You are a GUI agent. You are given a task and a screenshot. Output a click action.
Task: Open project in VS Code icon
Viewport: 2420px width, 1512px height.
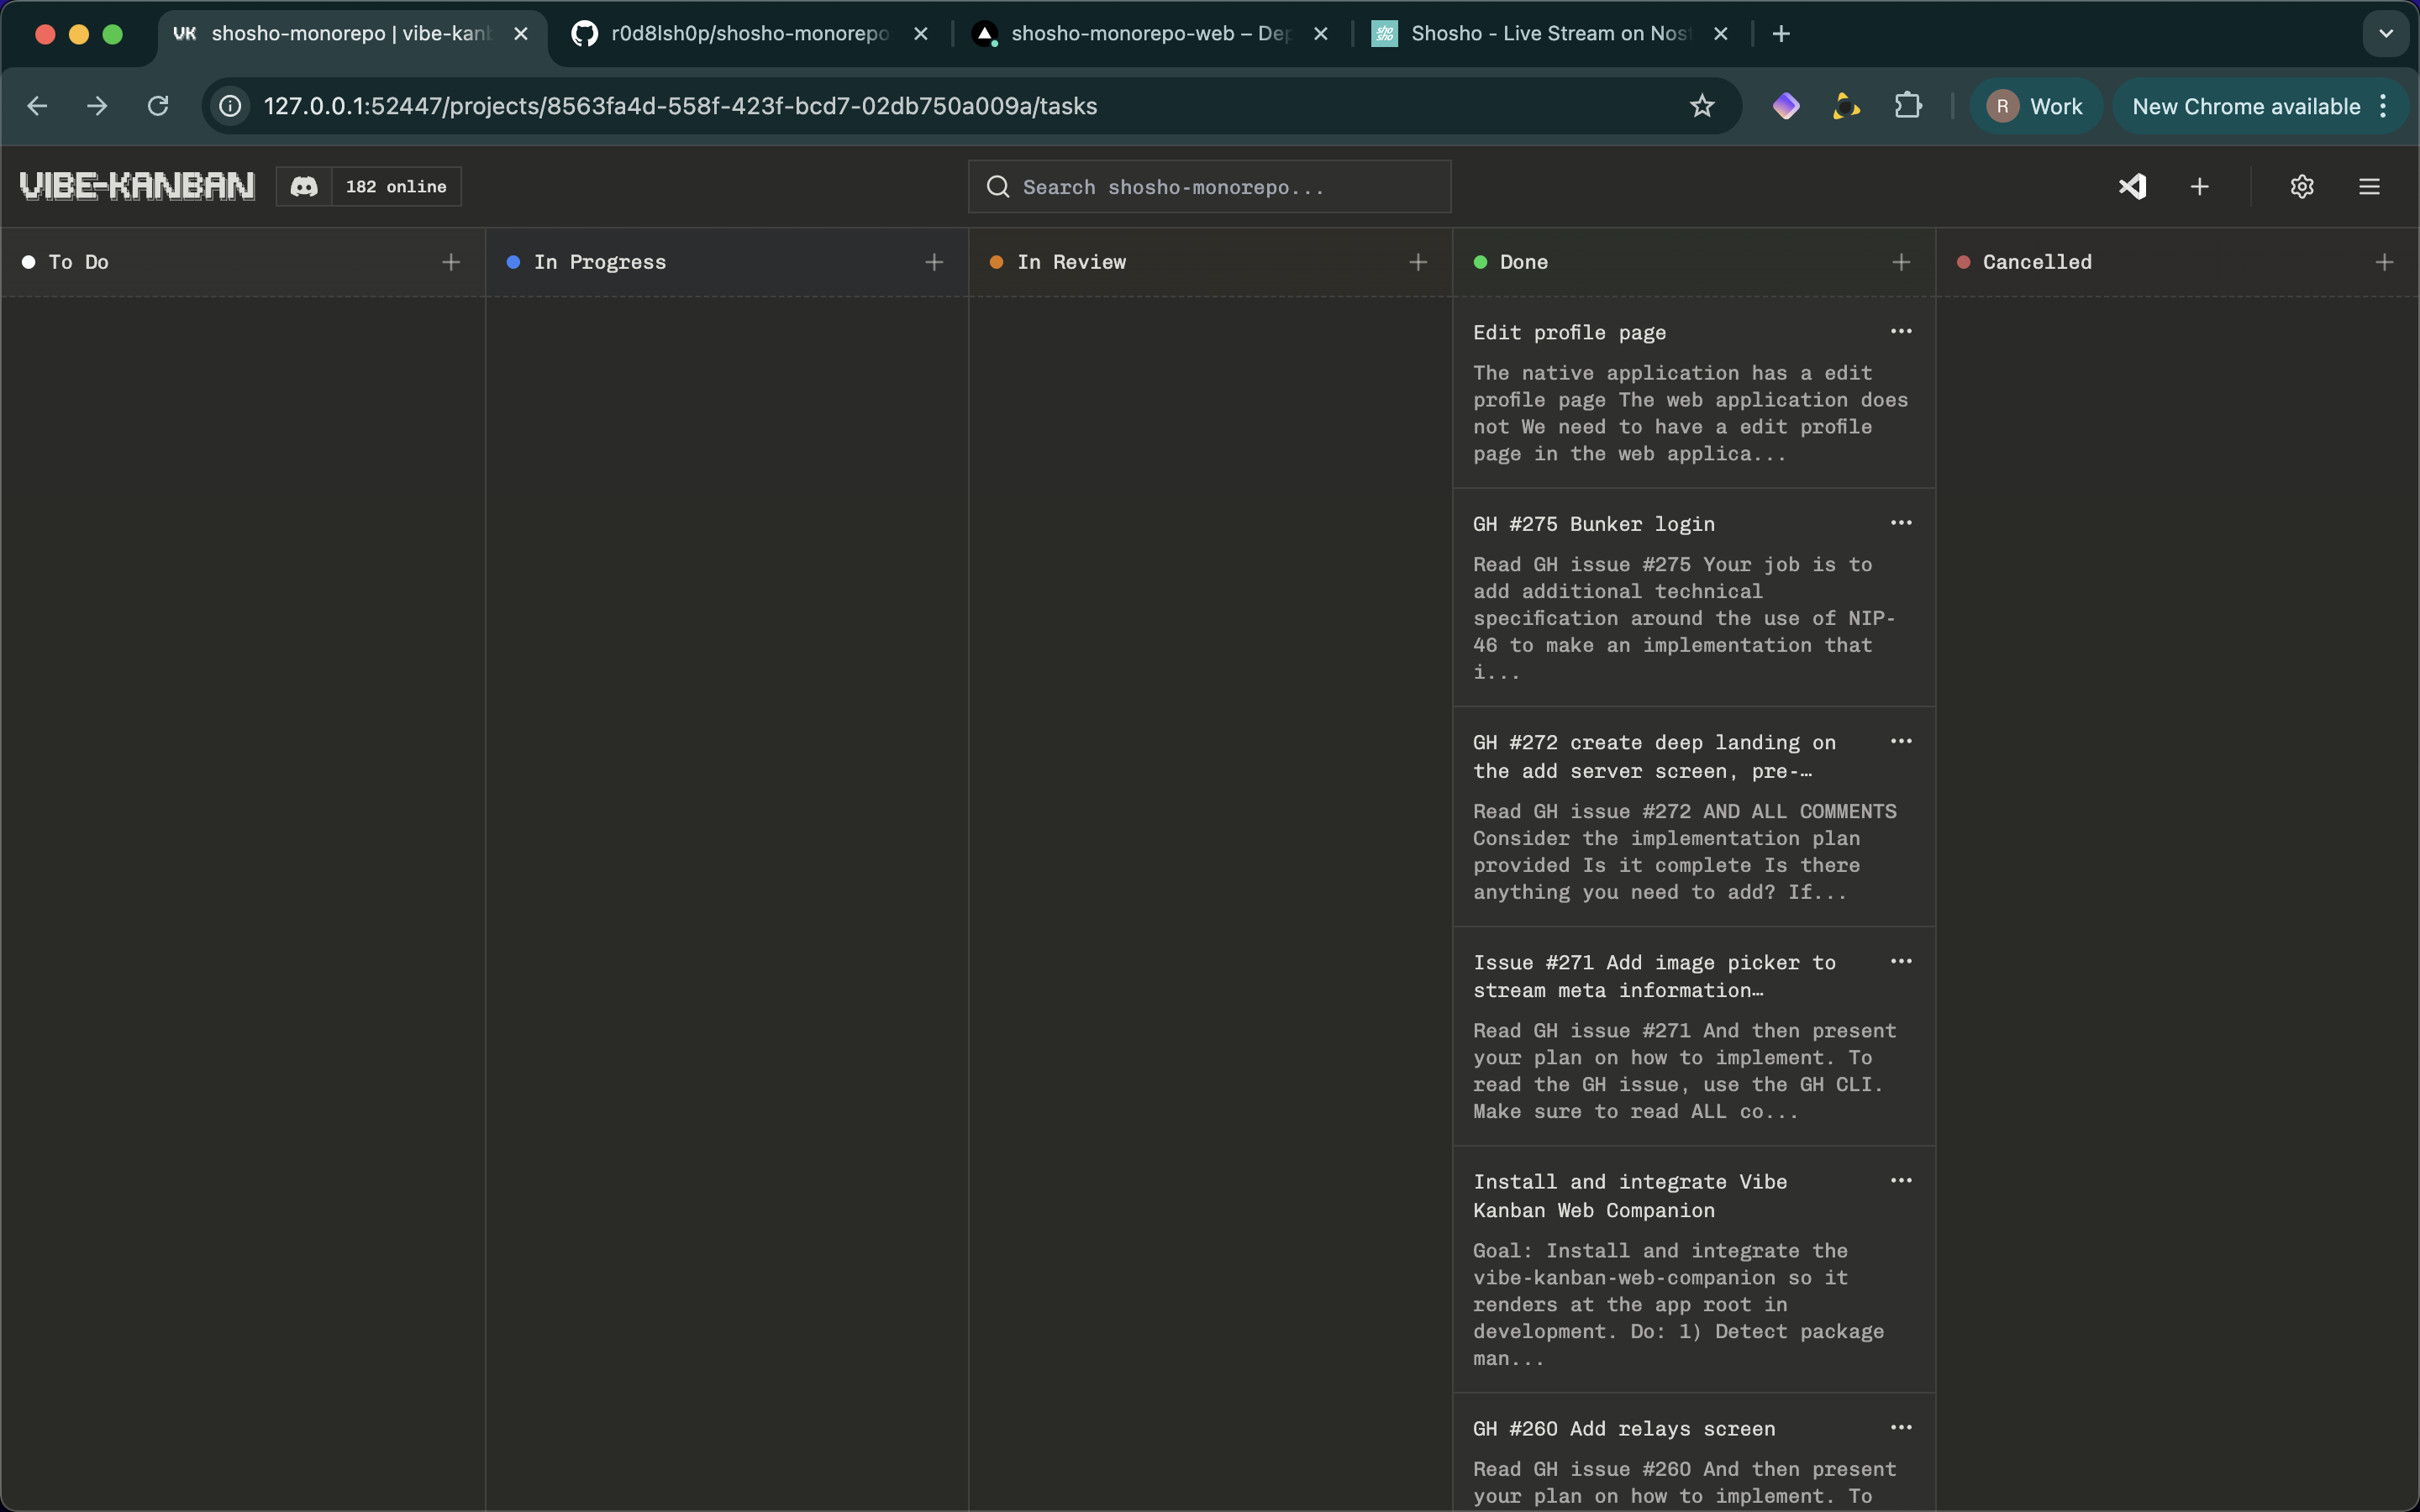tap(2132, 187)
